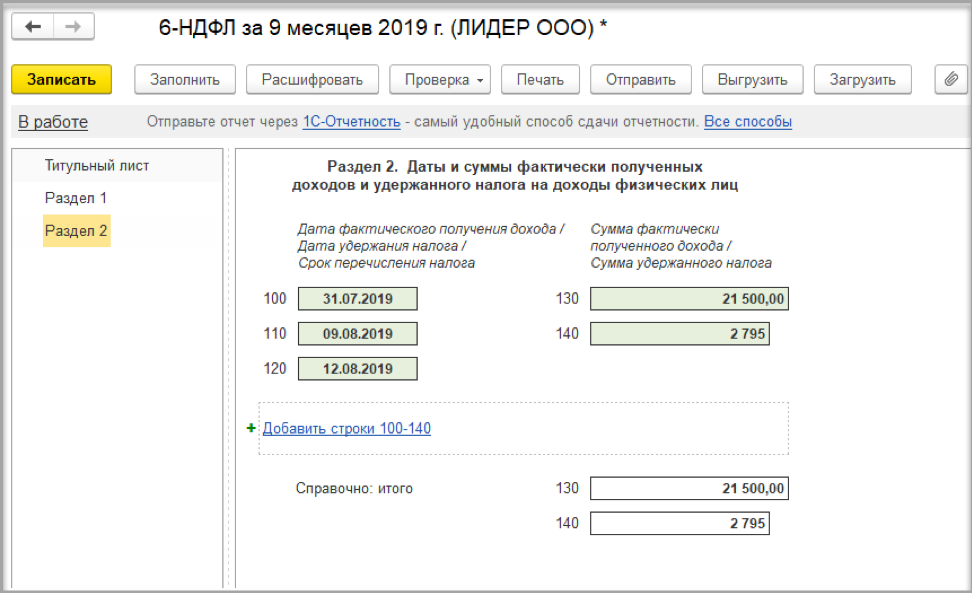Open attachments via the paperclip icon
The width and height of the screenshot is (972, 593).
(x=951, y=79)
